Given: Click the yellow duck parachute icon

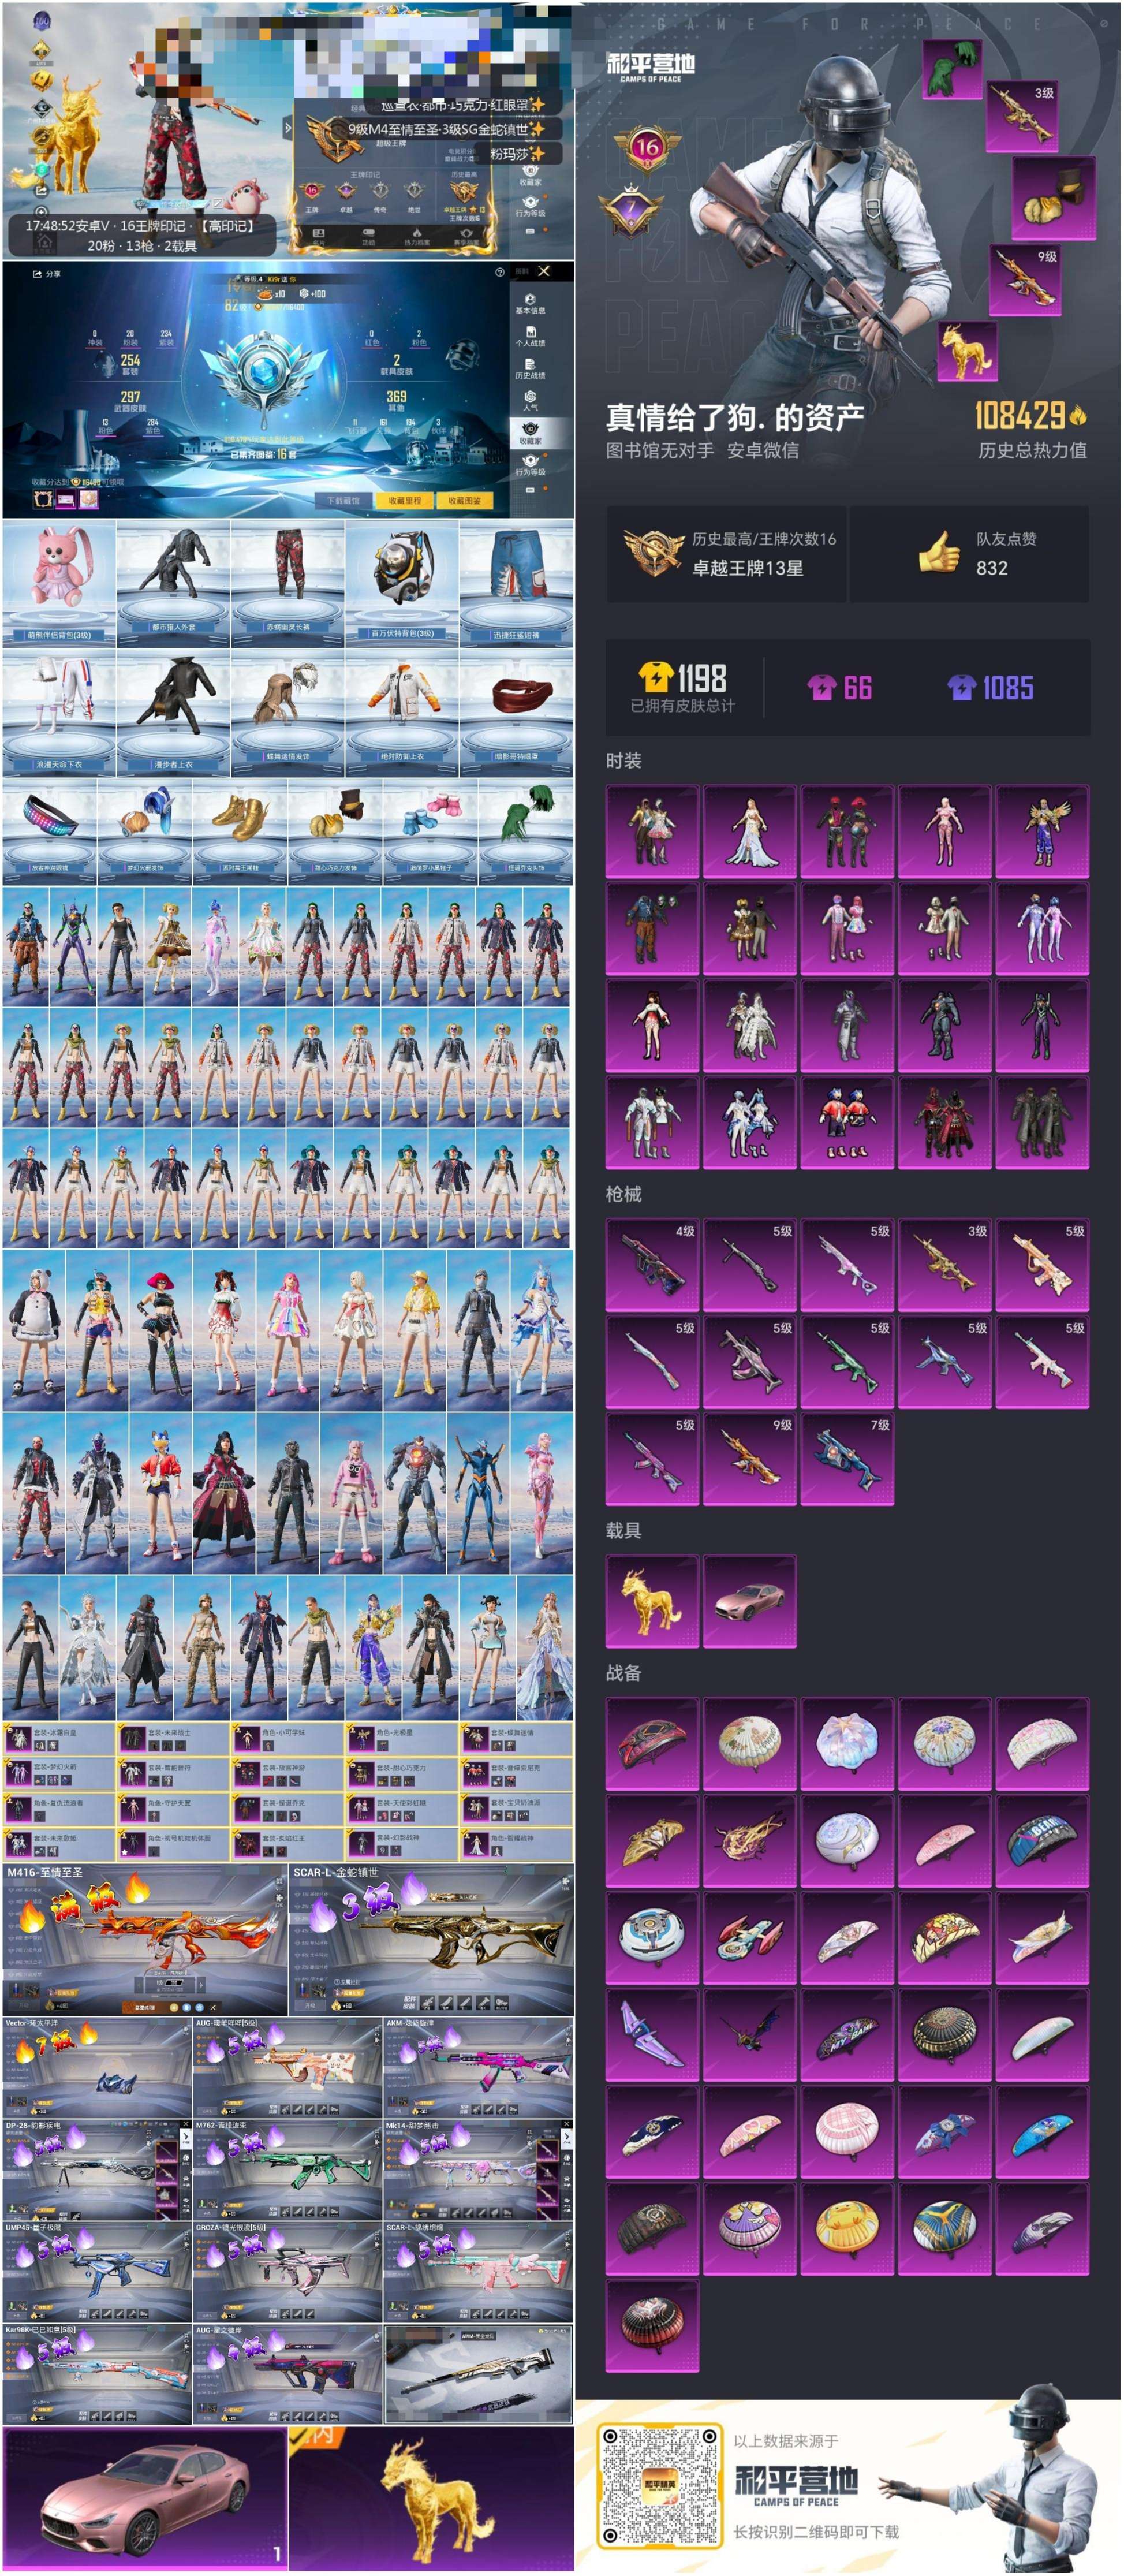Looking at the screenshot, I should pos(847,2229).
